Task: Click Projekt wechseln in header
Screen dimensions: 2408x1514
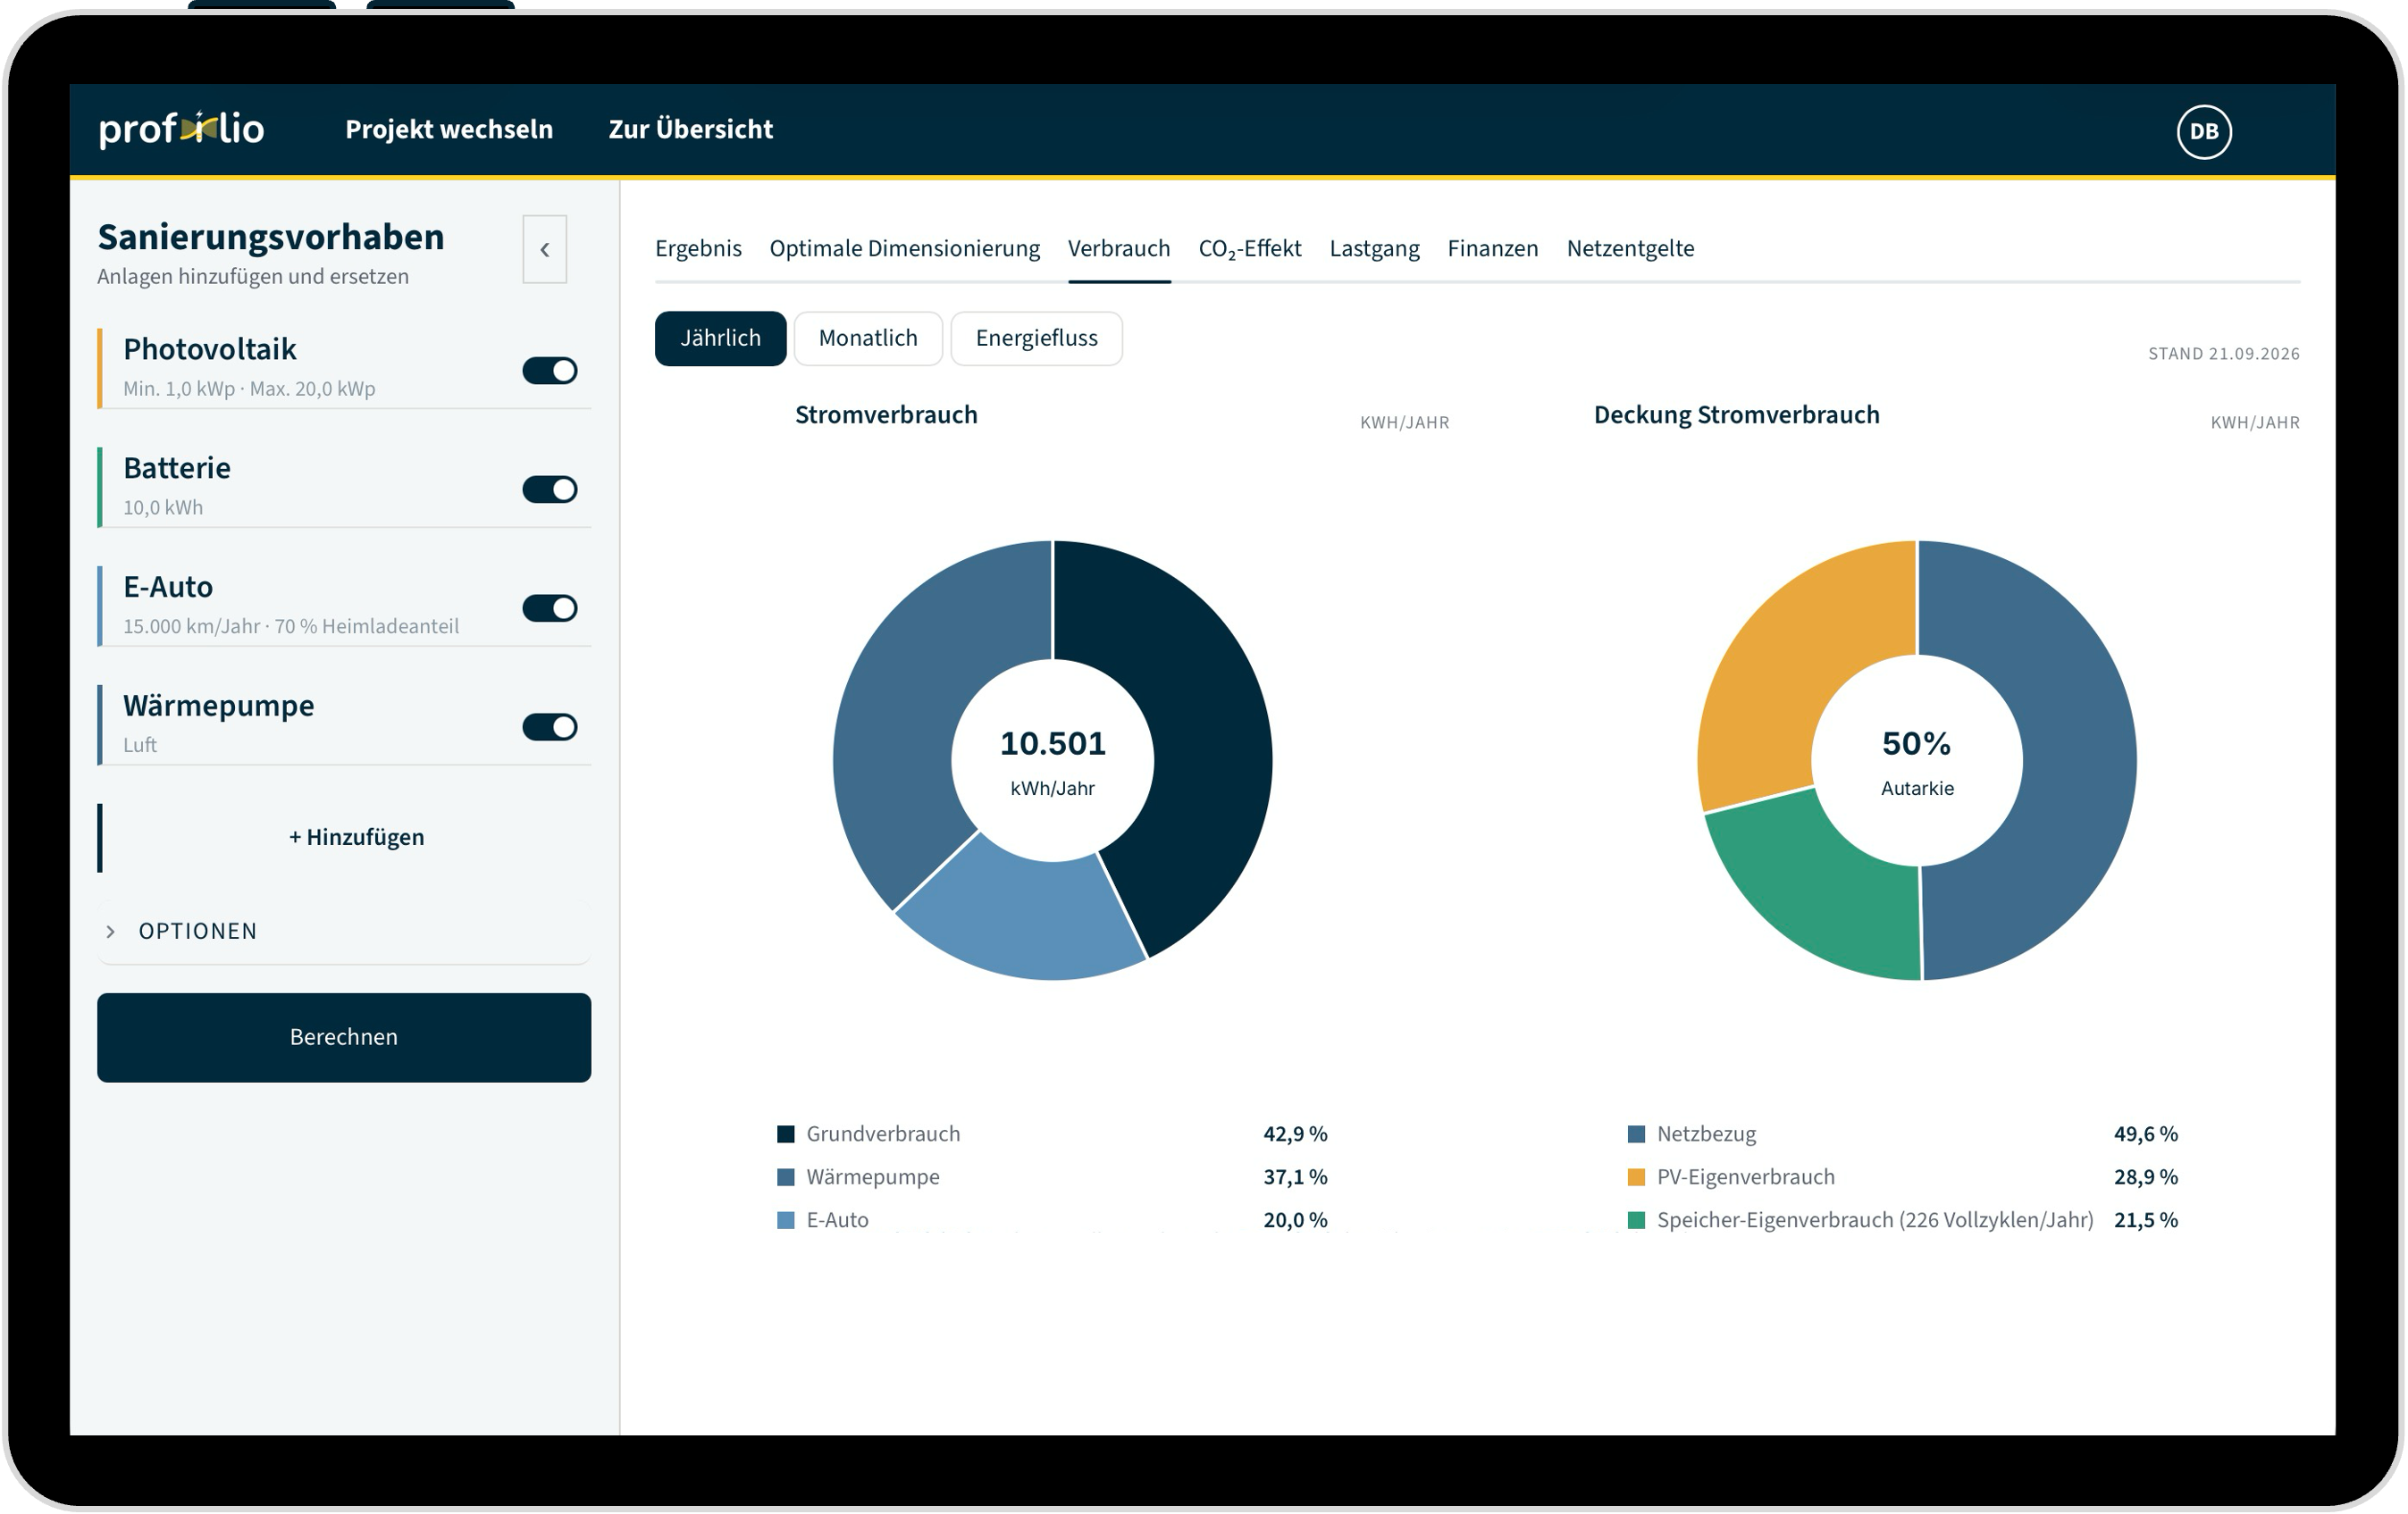Action: 449,129
